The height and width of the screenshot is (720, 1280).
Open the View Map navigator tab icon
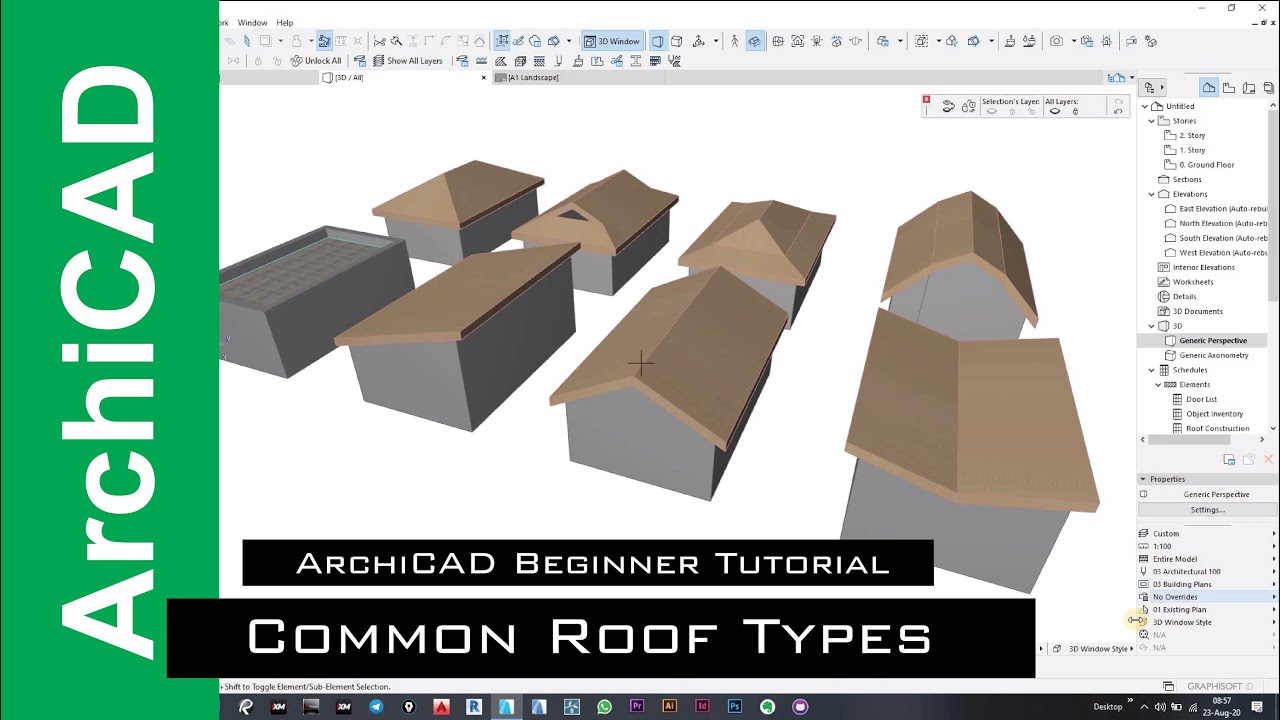pos(1229,88)
